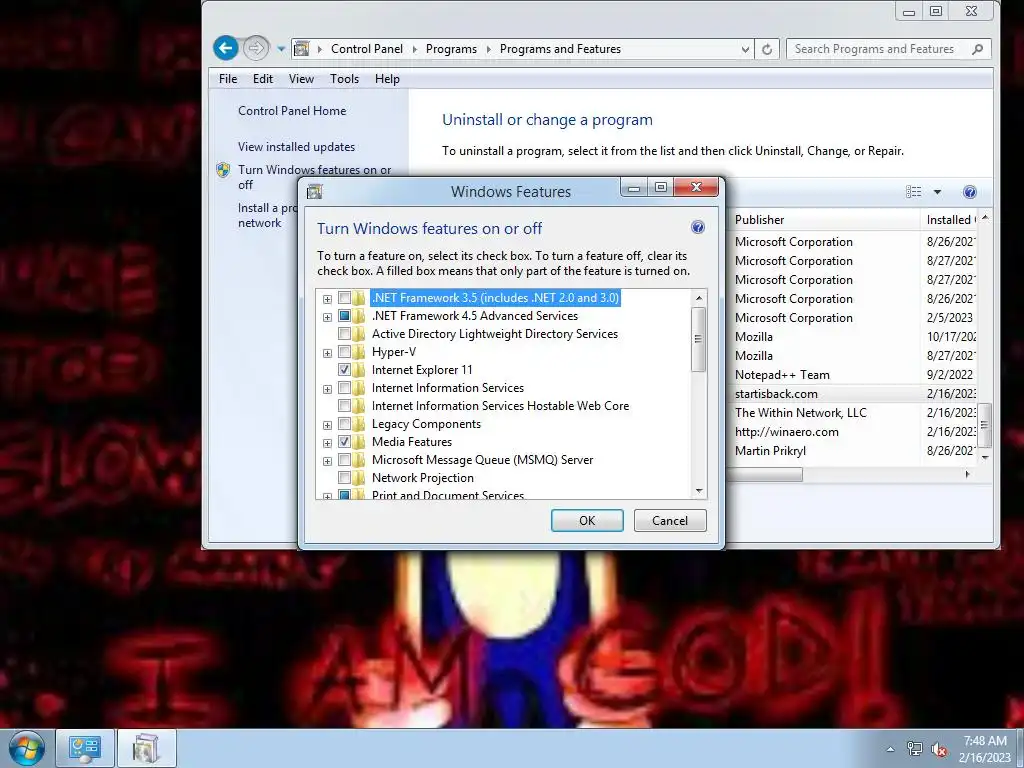
Task: Click Control Panel breadcrumb in address bar
Action: 367,49
